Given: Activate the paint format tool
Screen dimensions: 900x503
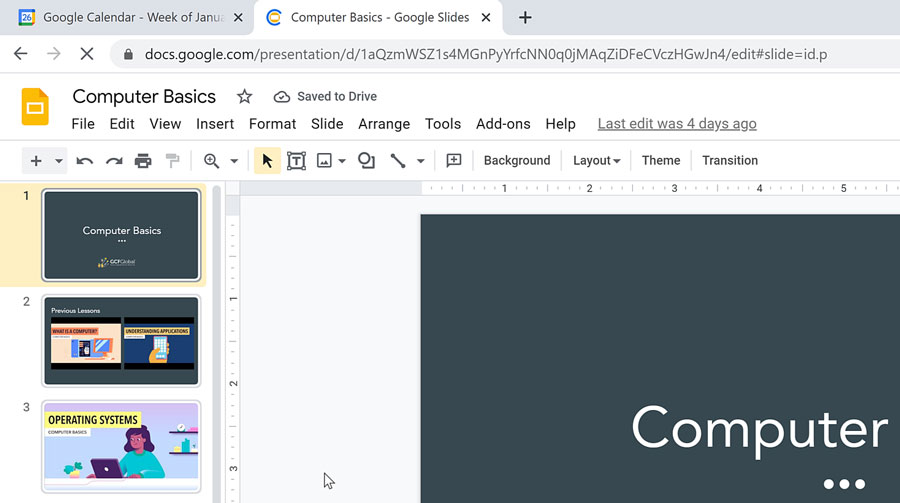Looking at the screenshot, I should [x=172, y=161].
